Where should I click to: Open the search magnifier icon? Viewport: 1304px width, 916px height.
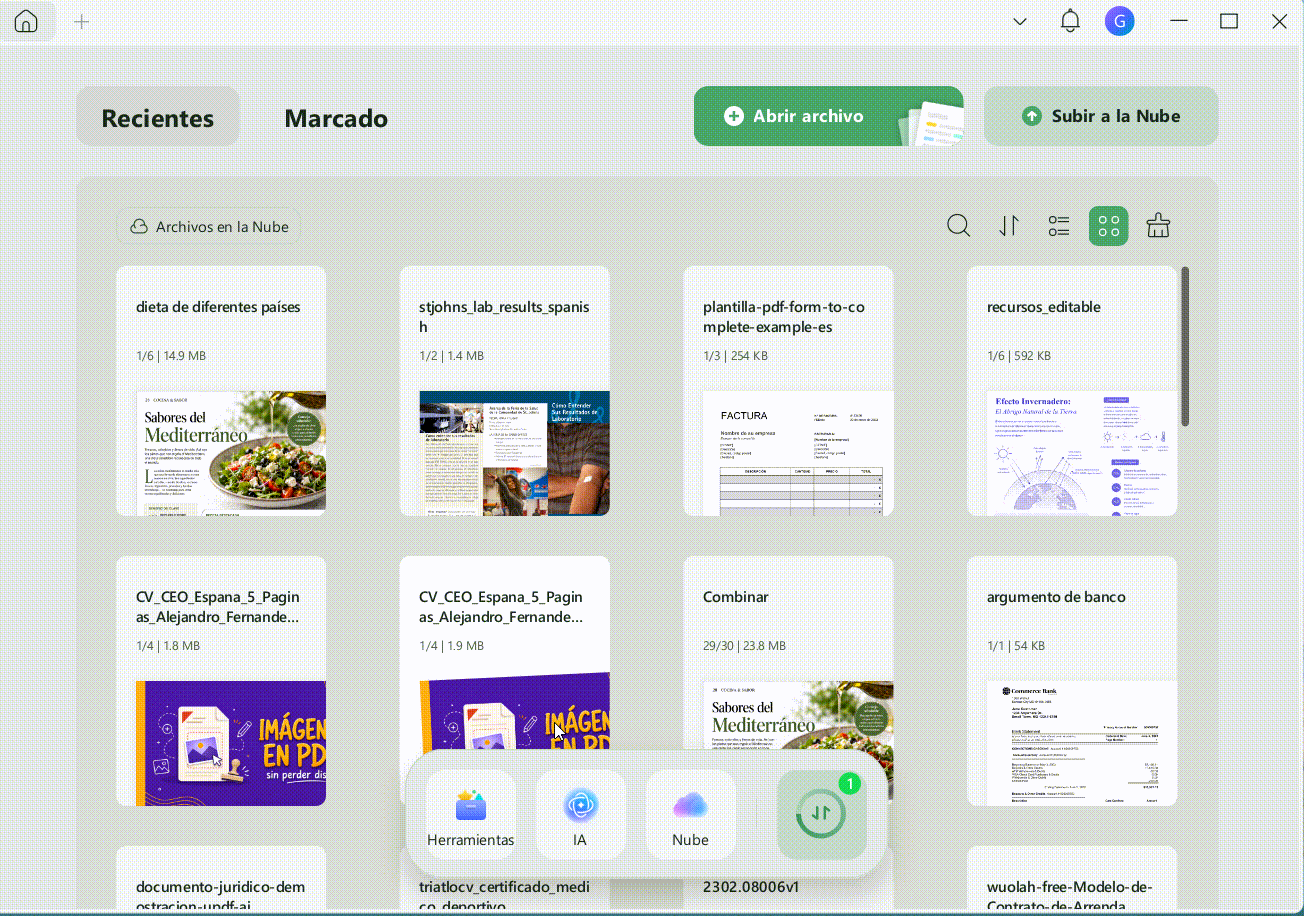(958, 226)
